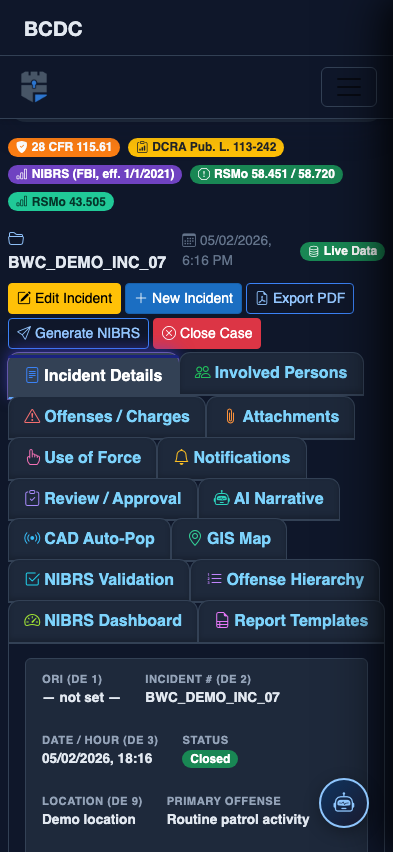Viewport: 393px width, 852px height.
Task: Click the DCRA Pub. L. 113-242 badge
Action: 206,147
